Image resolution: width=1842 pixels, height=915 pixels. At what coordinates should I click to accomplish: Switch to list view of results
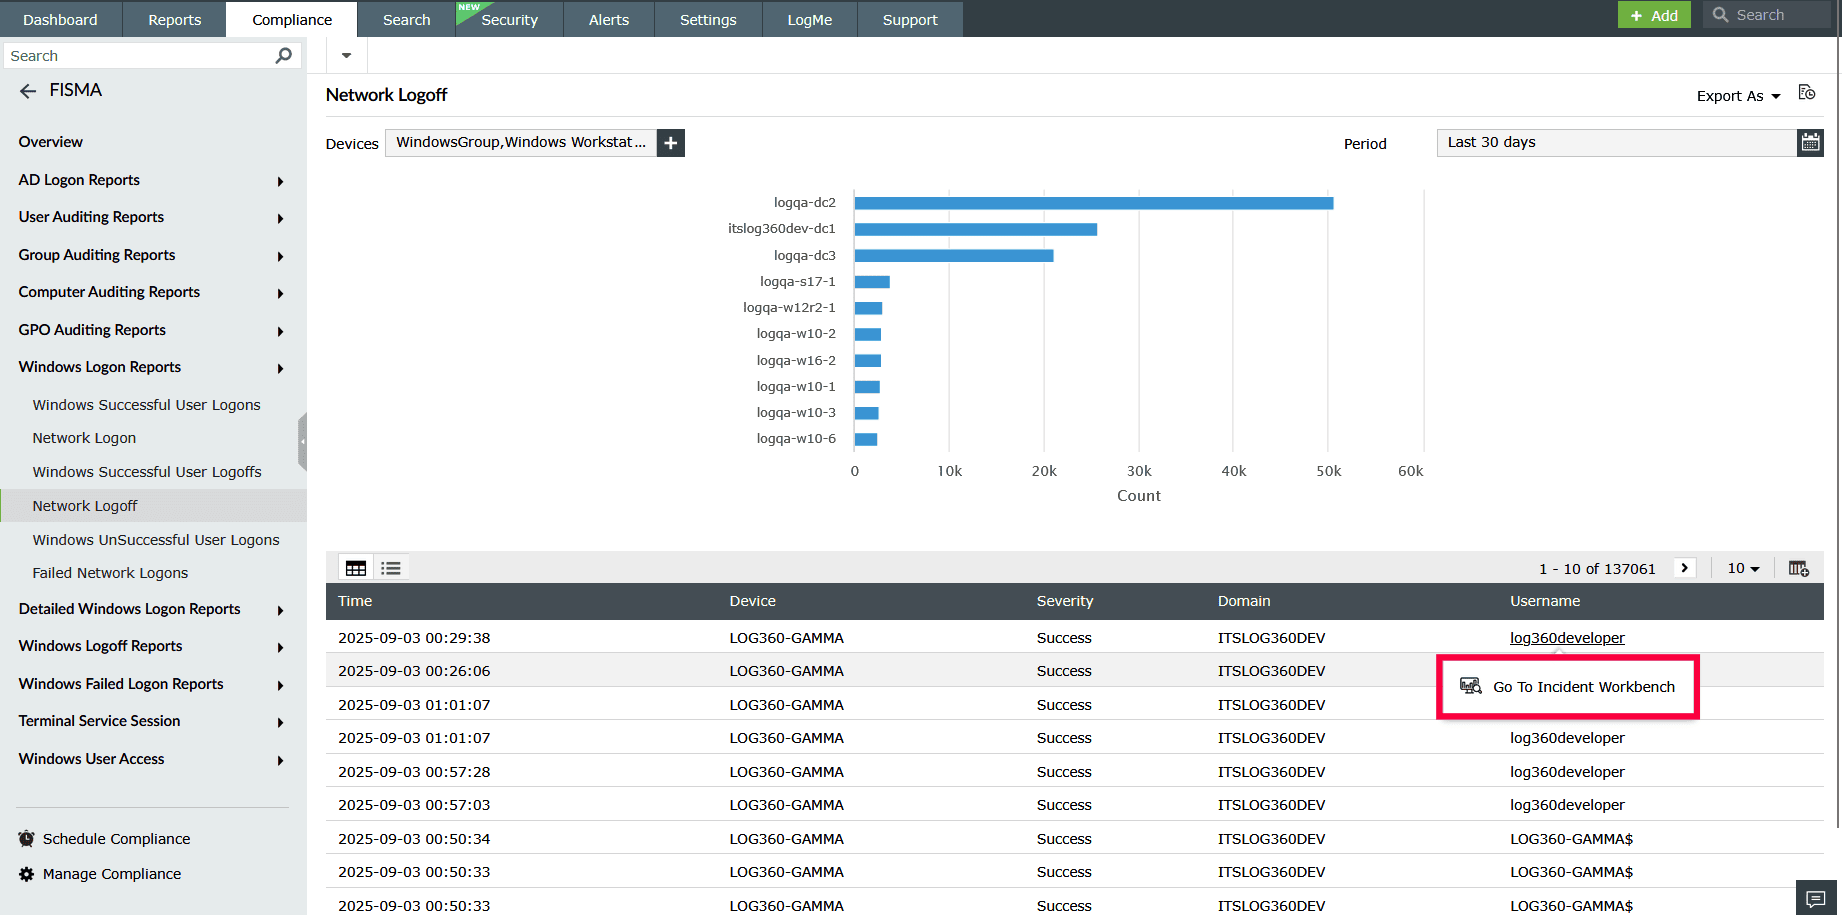pyautogui.click(x=391, y=568)
